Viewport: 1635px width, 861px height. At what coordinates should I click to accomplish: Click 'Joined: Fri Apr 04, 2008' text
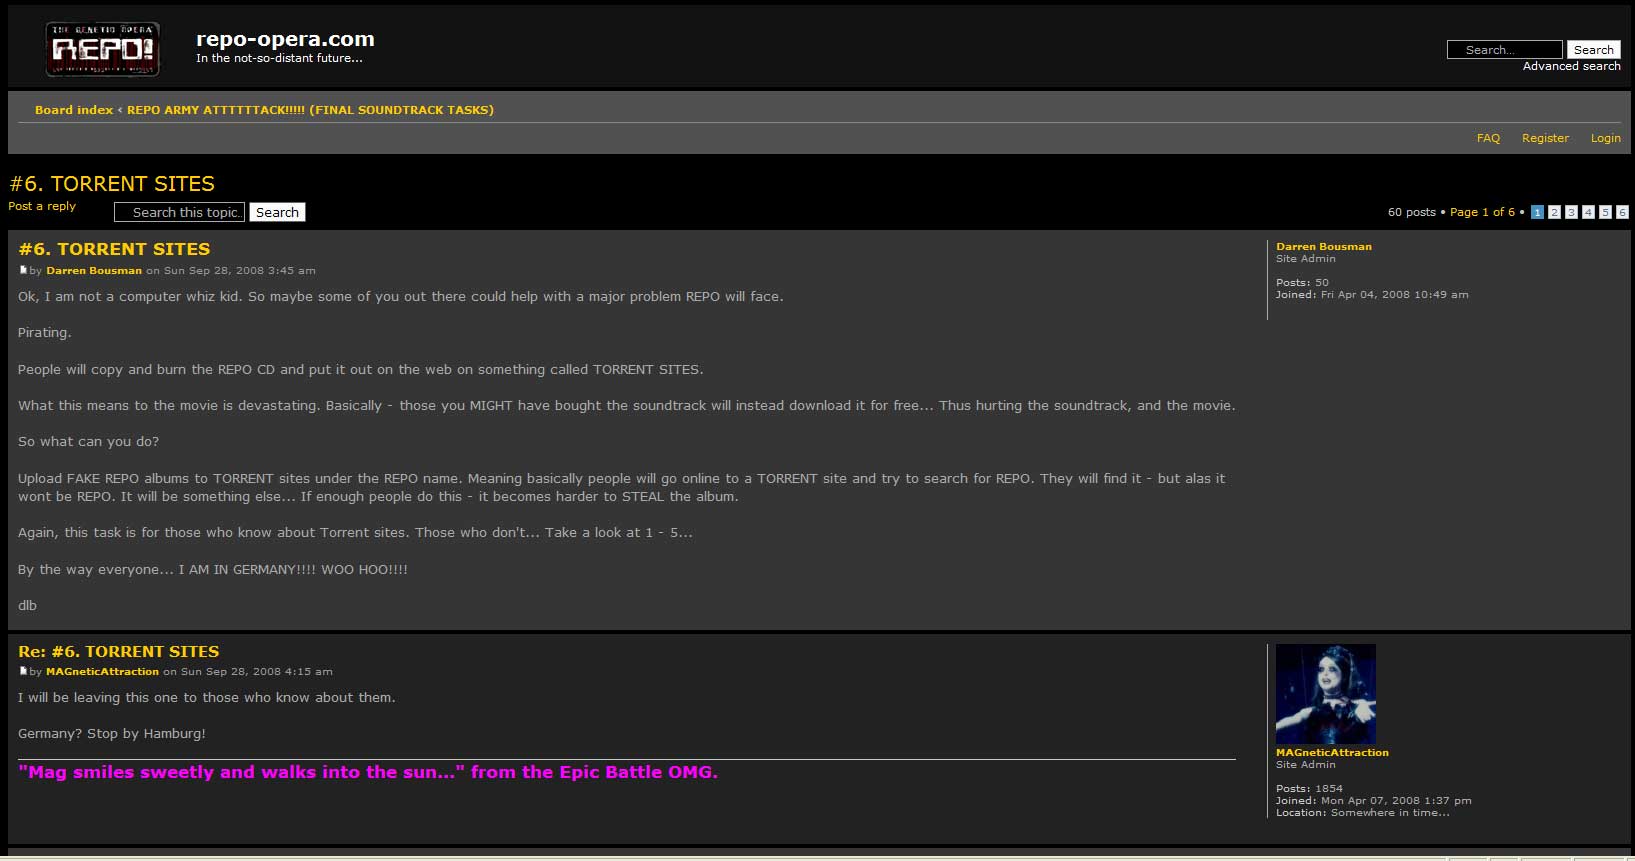[1372, 295]
